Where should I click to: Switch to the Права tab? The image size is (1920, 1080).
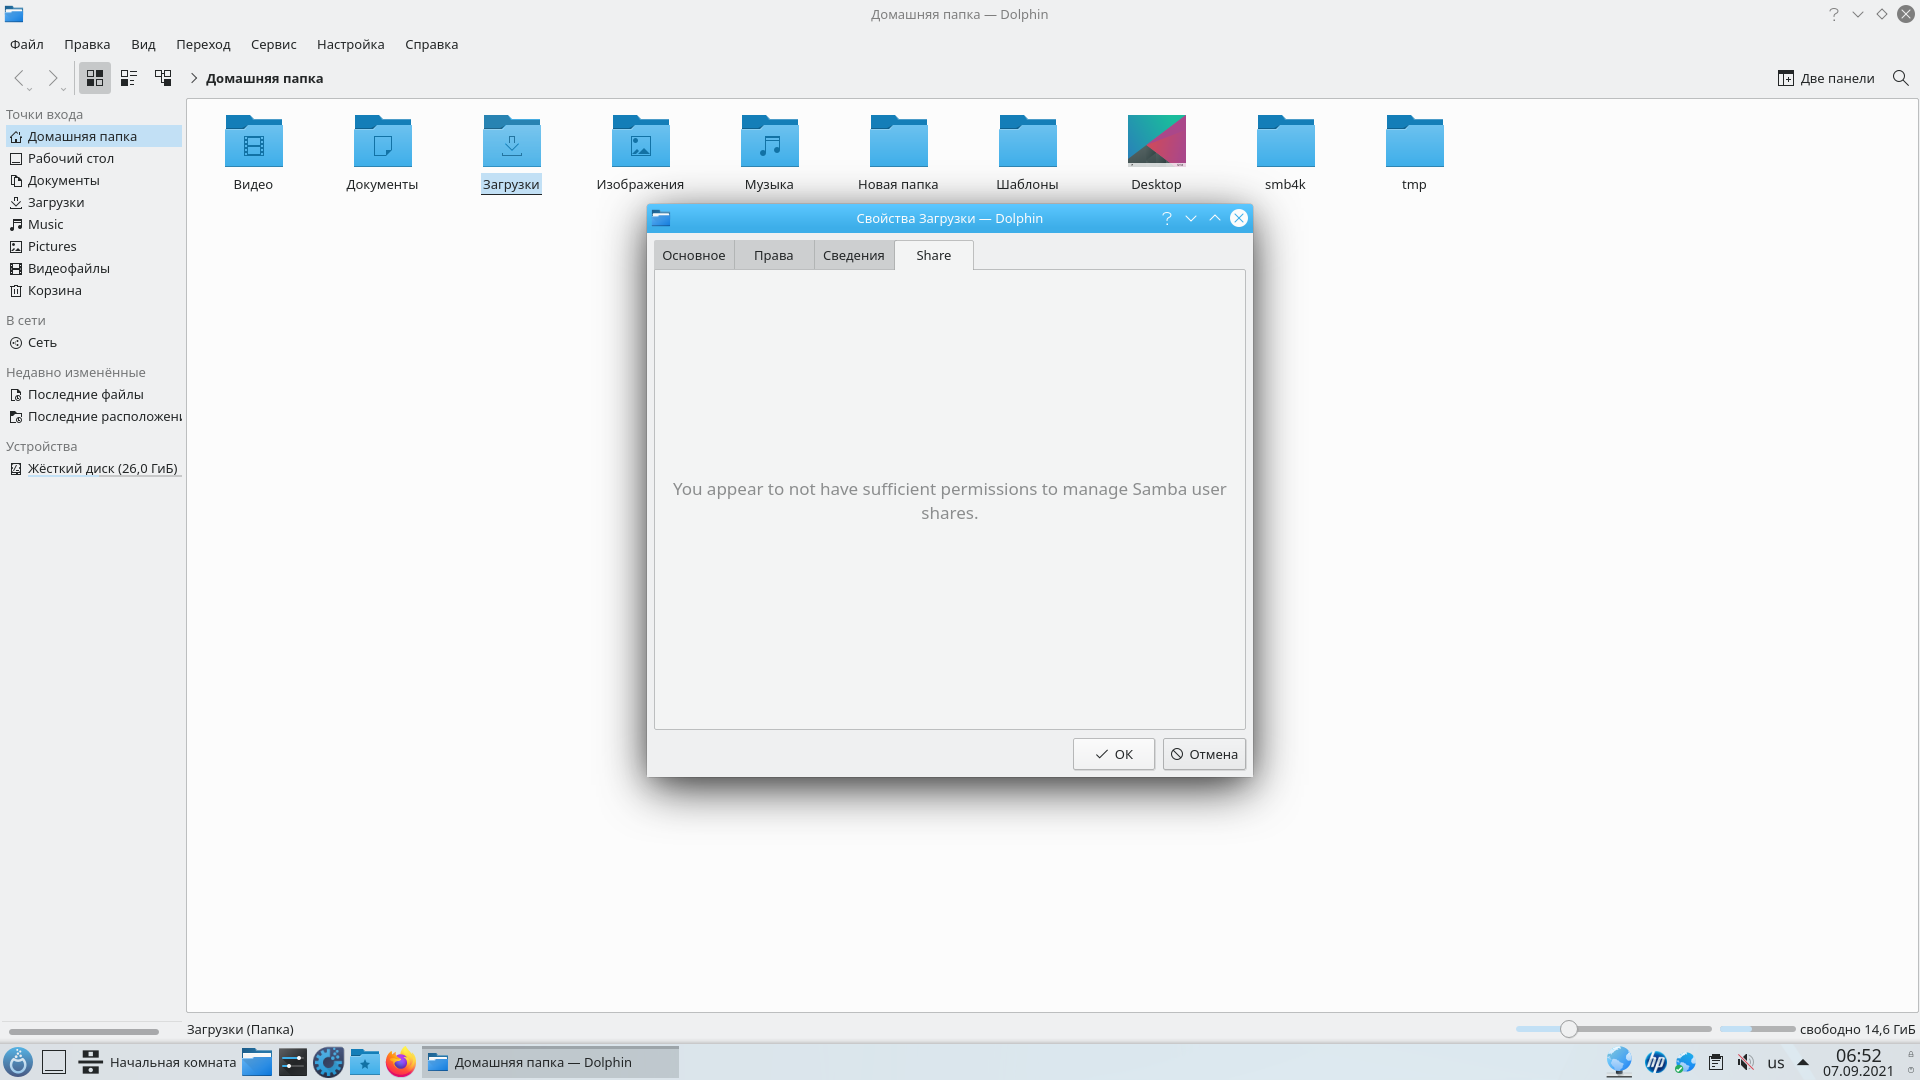773,255
